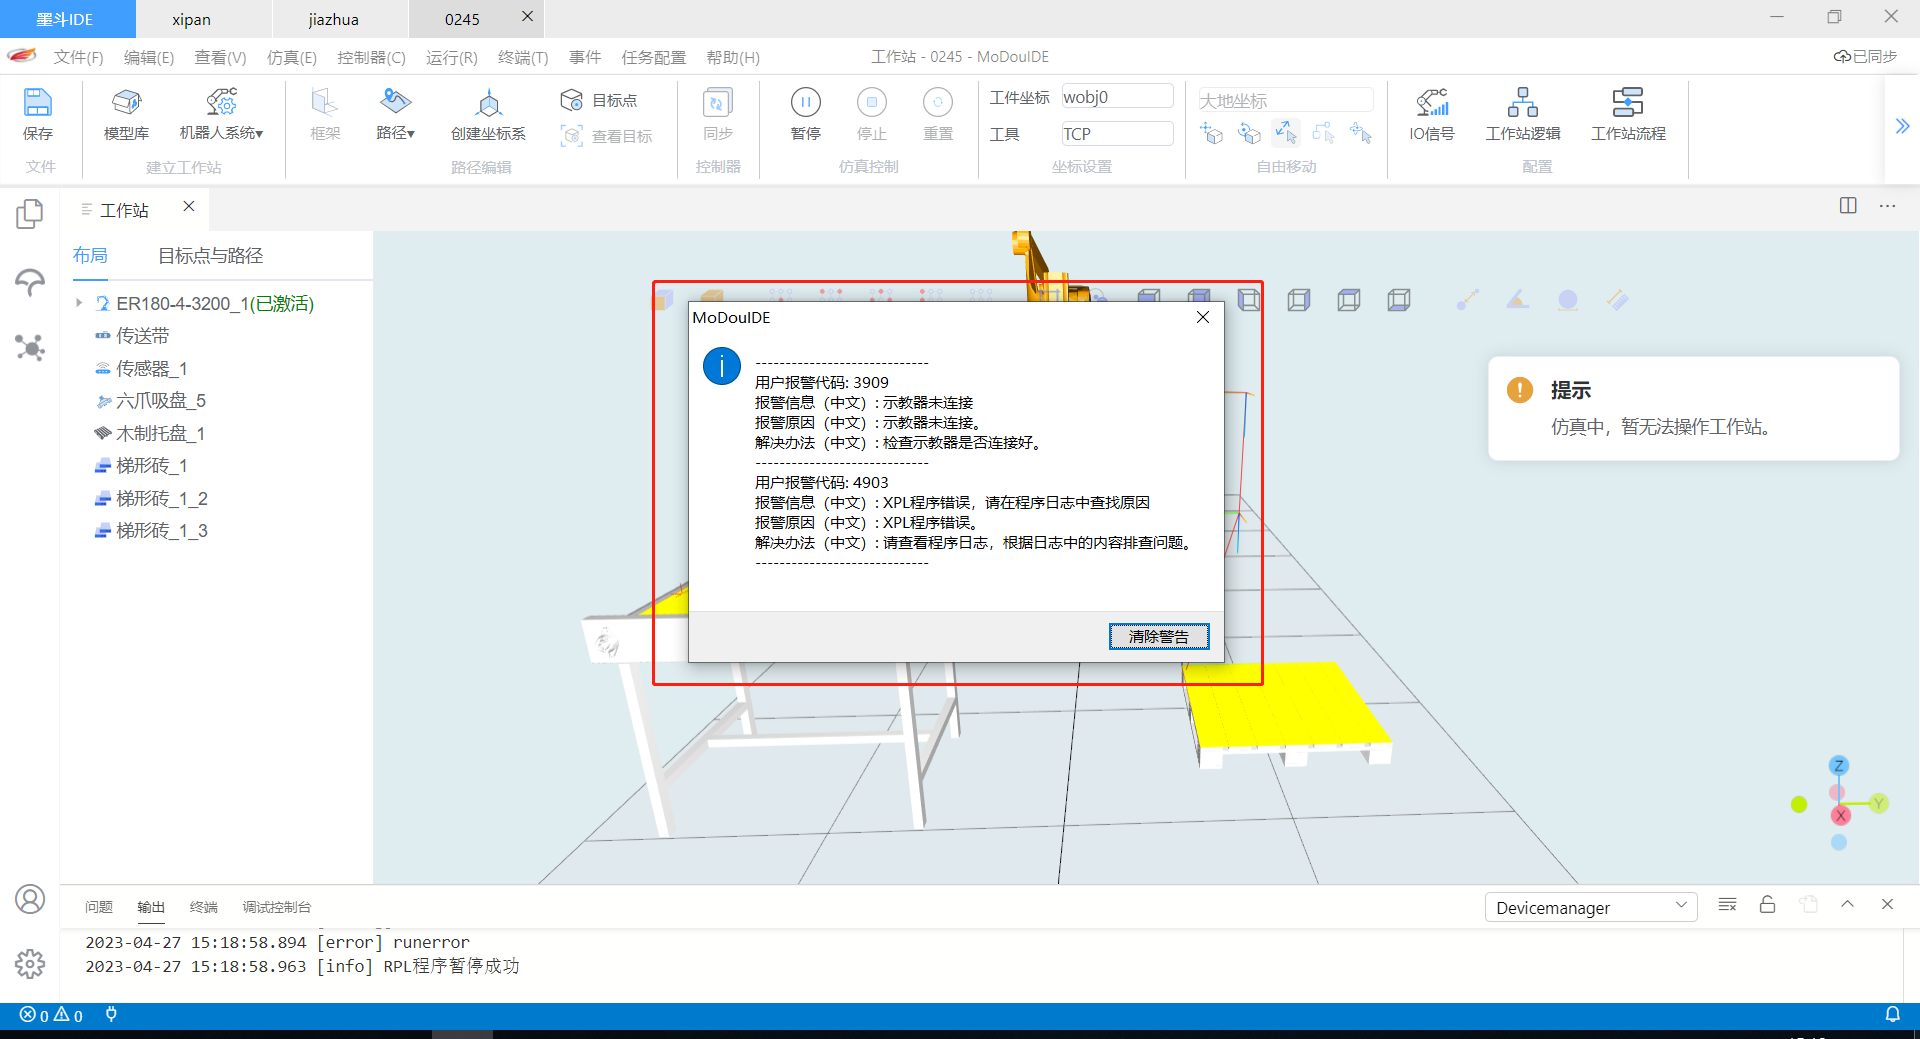Open the 模型库 model library
The height and width of the screenshot is (1039, 1920).
[x=126, y=103]
